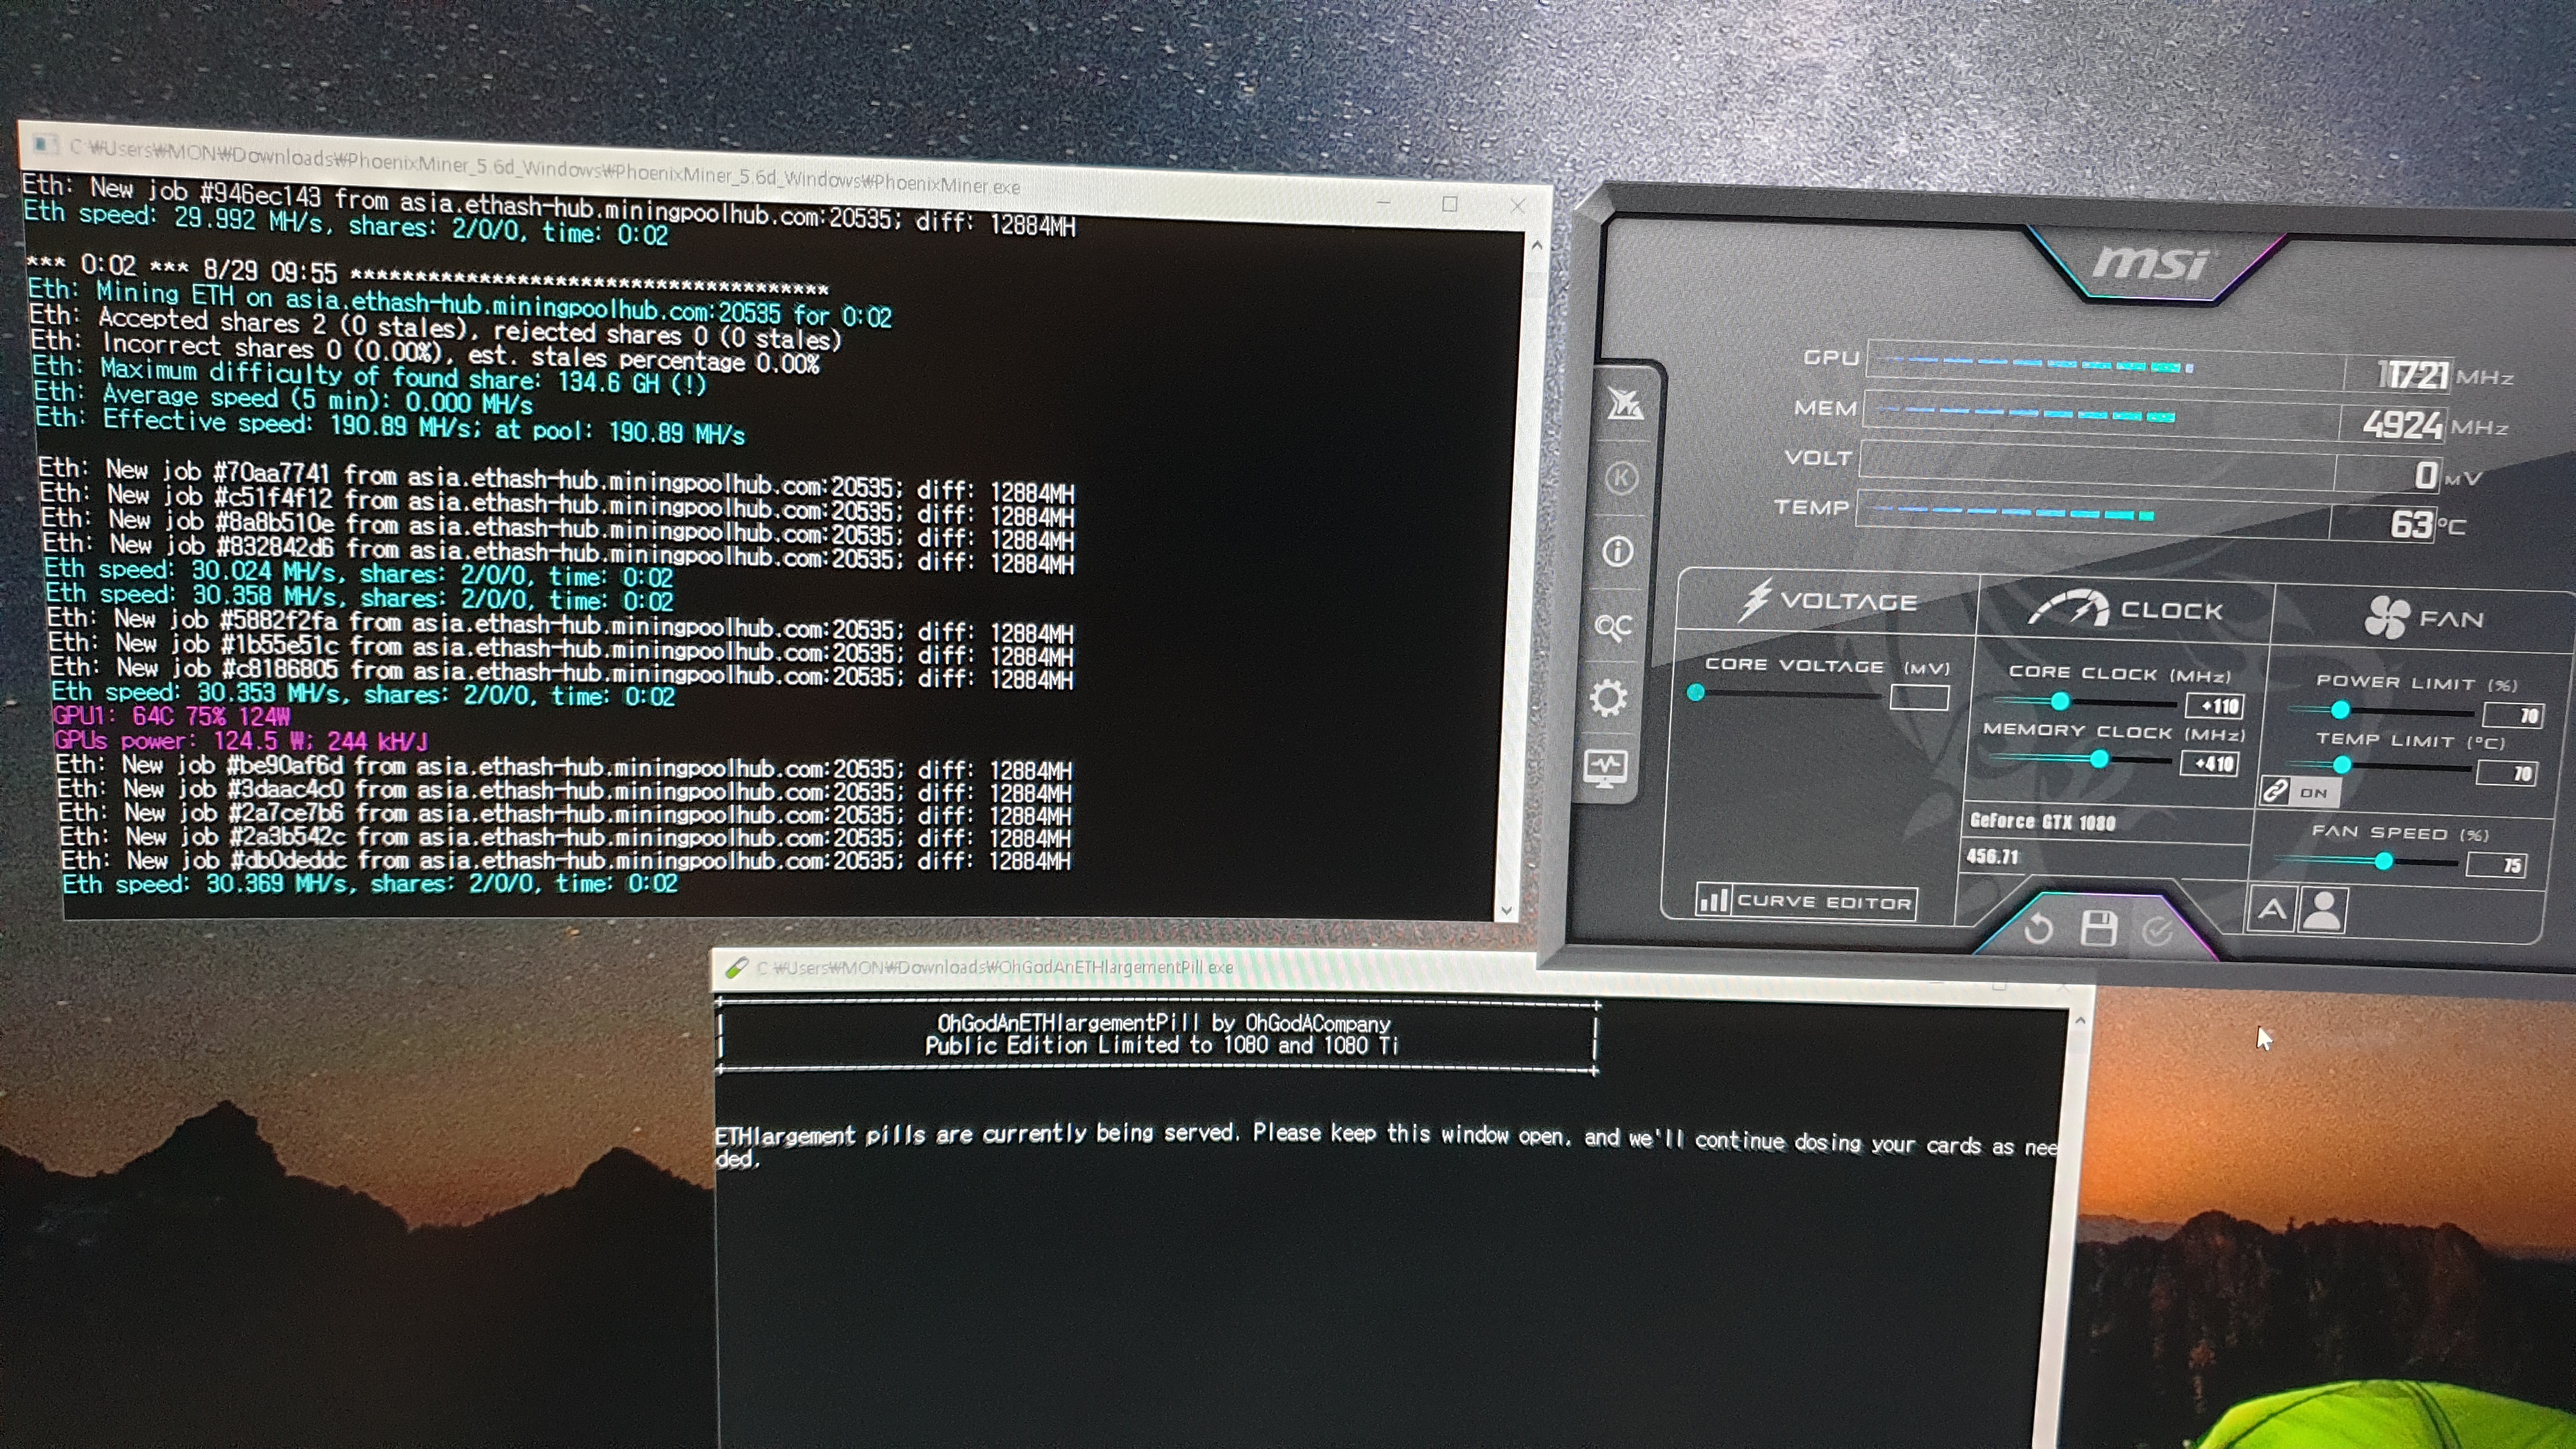Click the 'Eth speed: 30.024 MH/s' line
The image size is (2576, 1449).
pos(359,573)
